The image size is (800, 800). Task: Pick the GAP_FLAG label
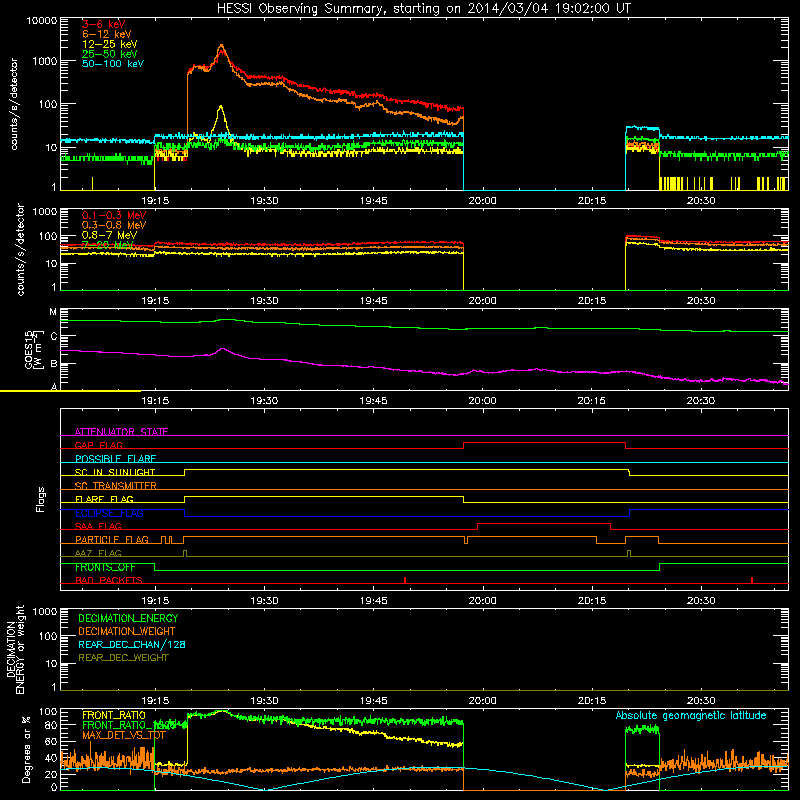98,445
